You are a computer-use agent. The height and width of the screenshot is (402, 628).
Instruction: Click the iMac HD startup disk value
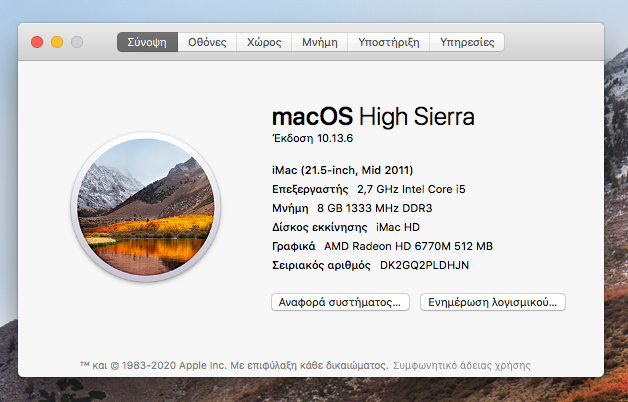tap(398, 227)
